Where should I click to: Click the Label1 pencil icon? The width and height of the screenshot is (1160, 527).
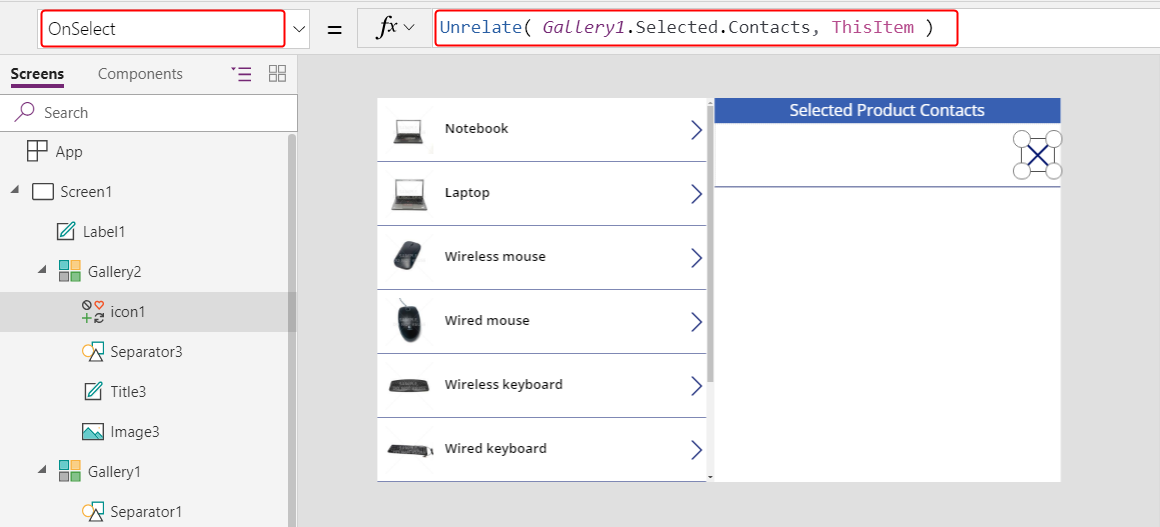coord(66,232)
